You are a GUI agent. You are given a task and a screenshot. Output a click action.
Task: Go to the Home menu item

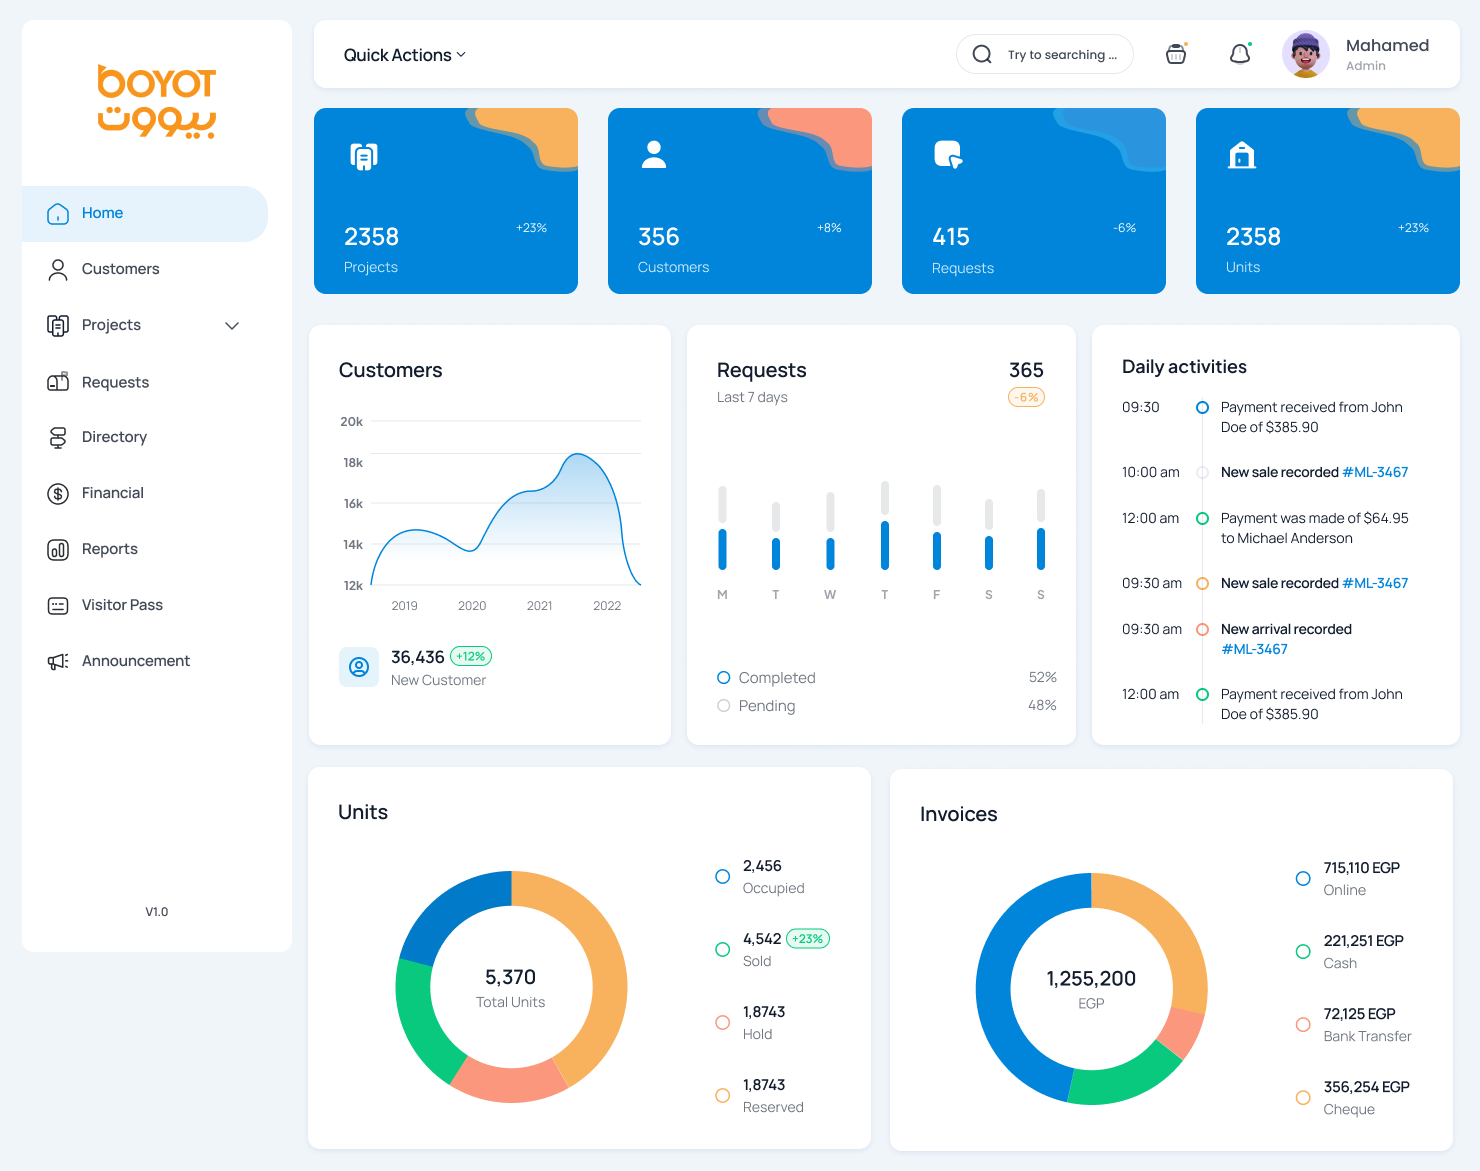coord(102,213)
